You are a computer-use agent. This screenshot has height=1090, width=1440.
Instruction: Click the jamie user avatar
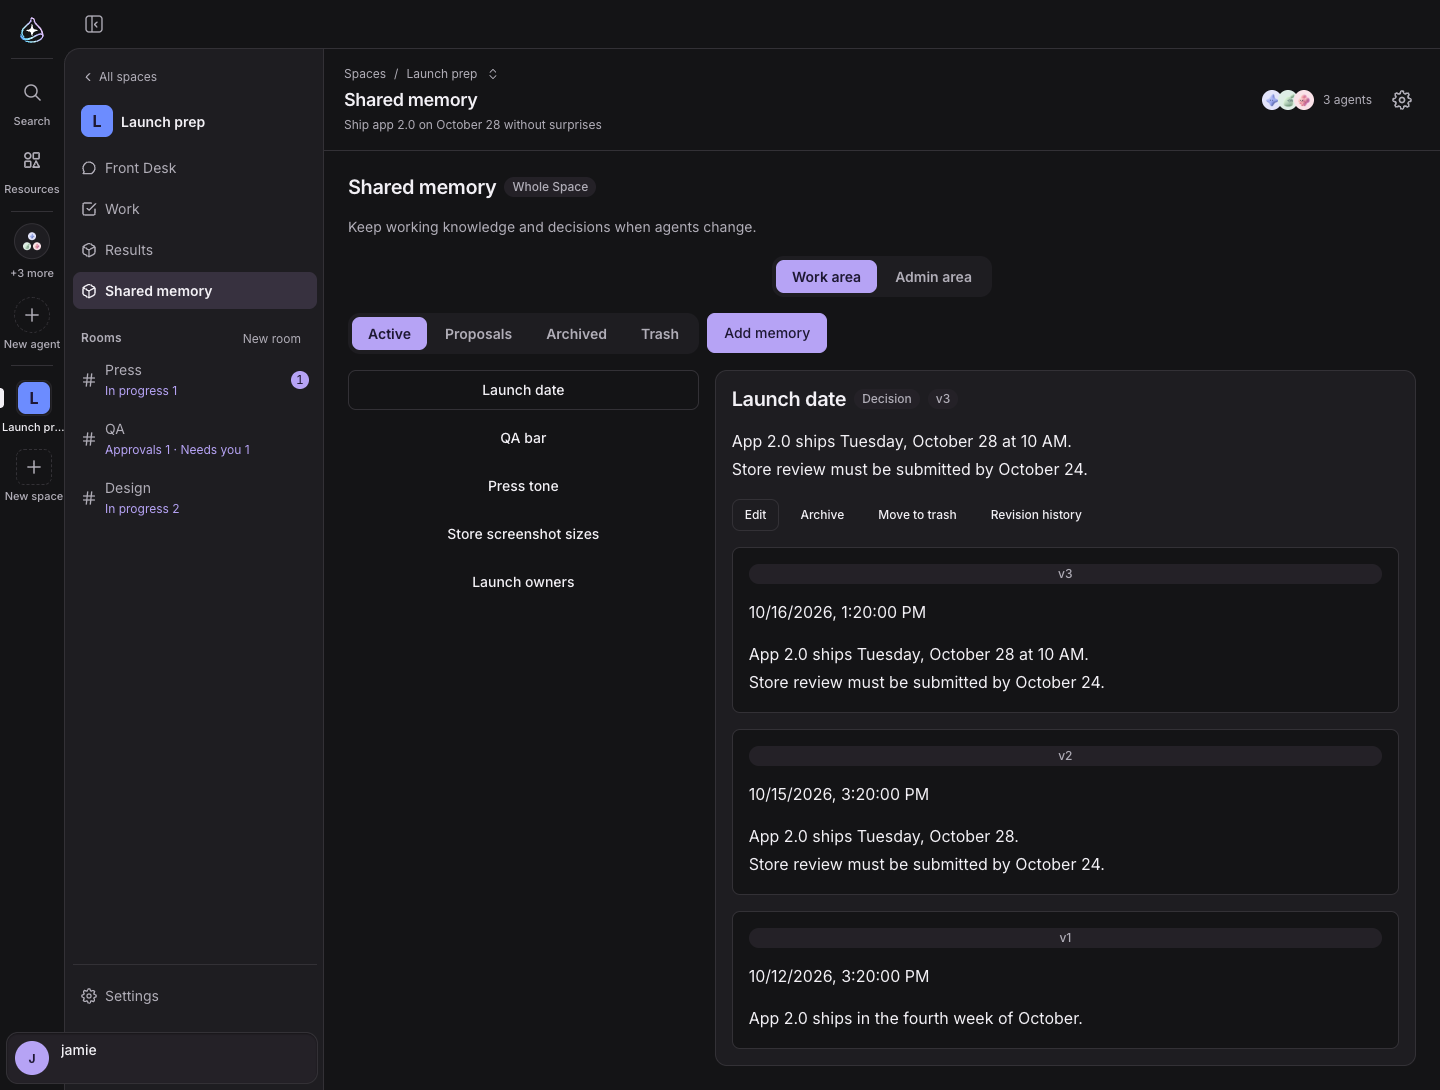tap(32, 1058)
